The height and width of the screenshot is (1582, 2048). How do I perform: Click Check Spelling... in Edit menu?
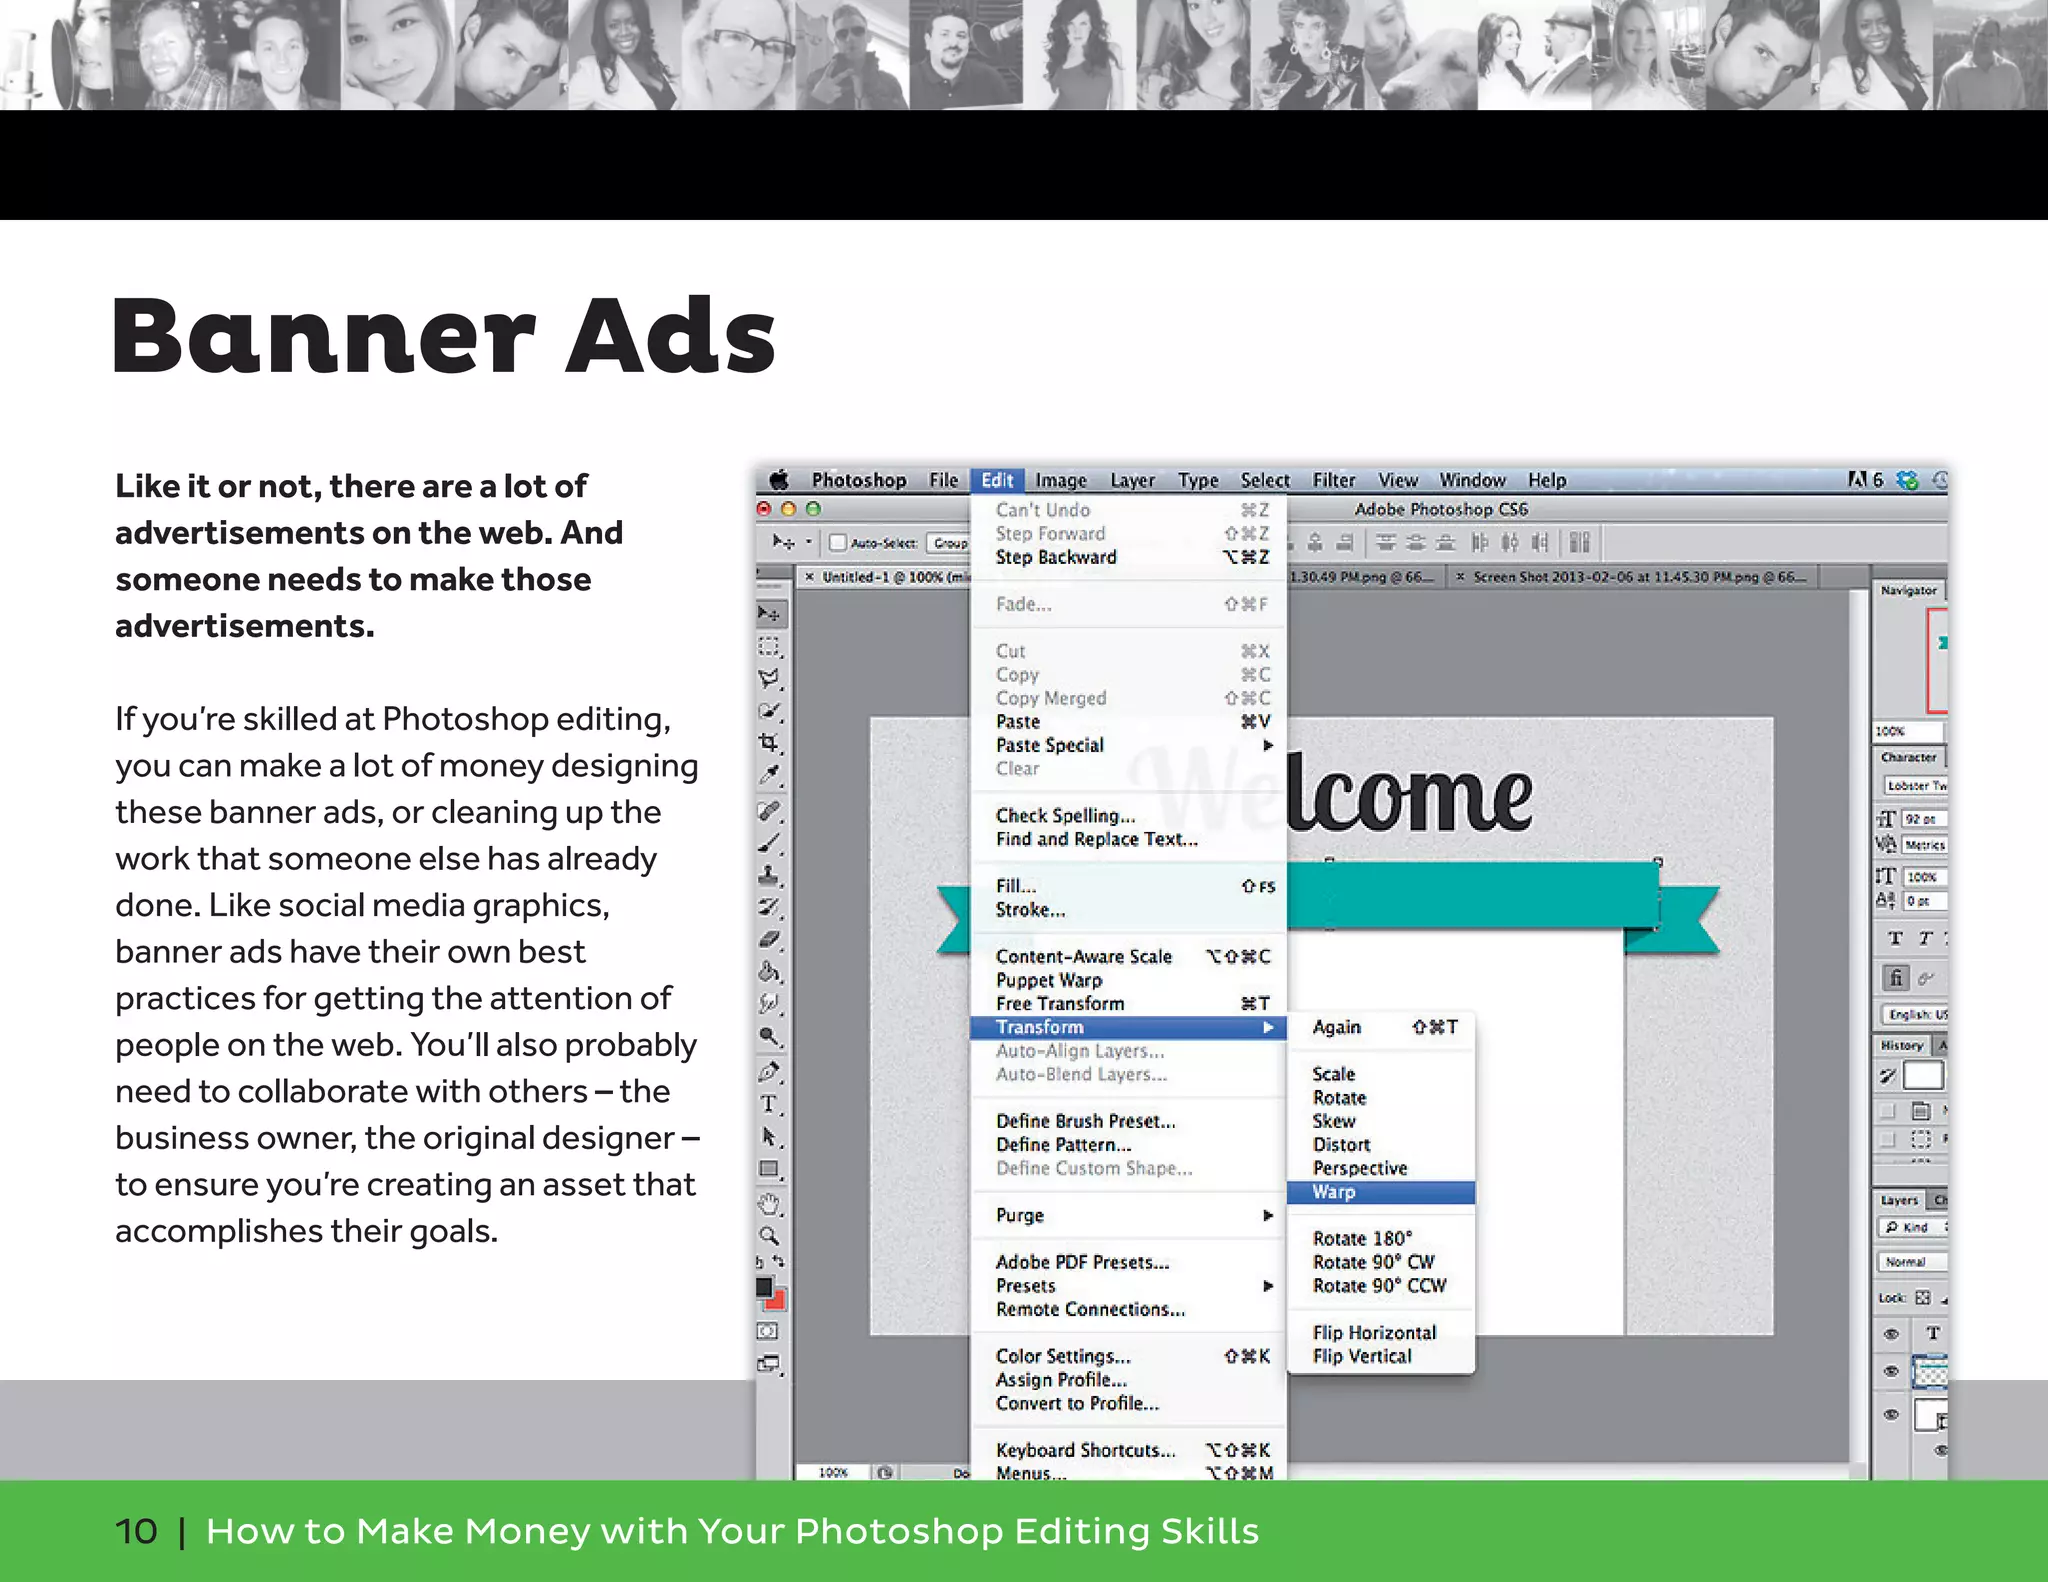(1128, 816)
